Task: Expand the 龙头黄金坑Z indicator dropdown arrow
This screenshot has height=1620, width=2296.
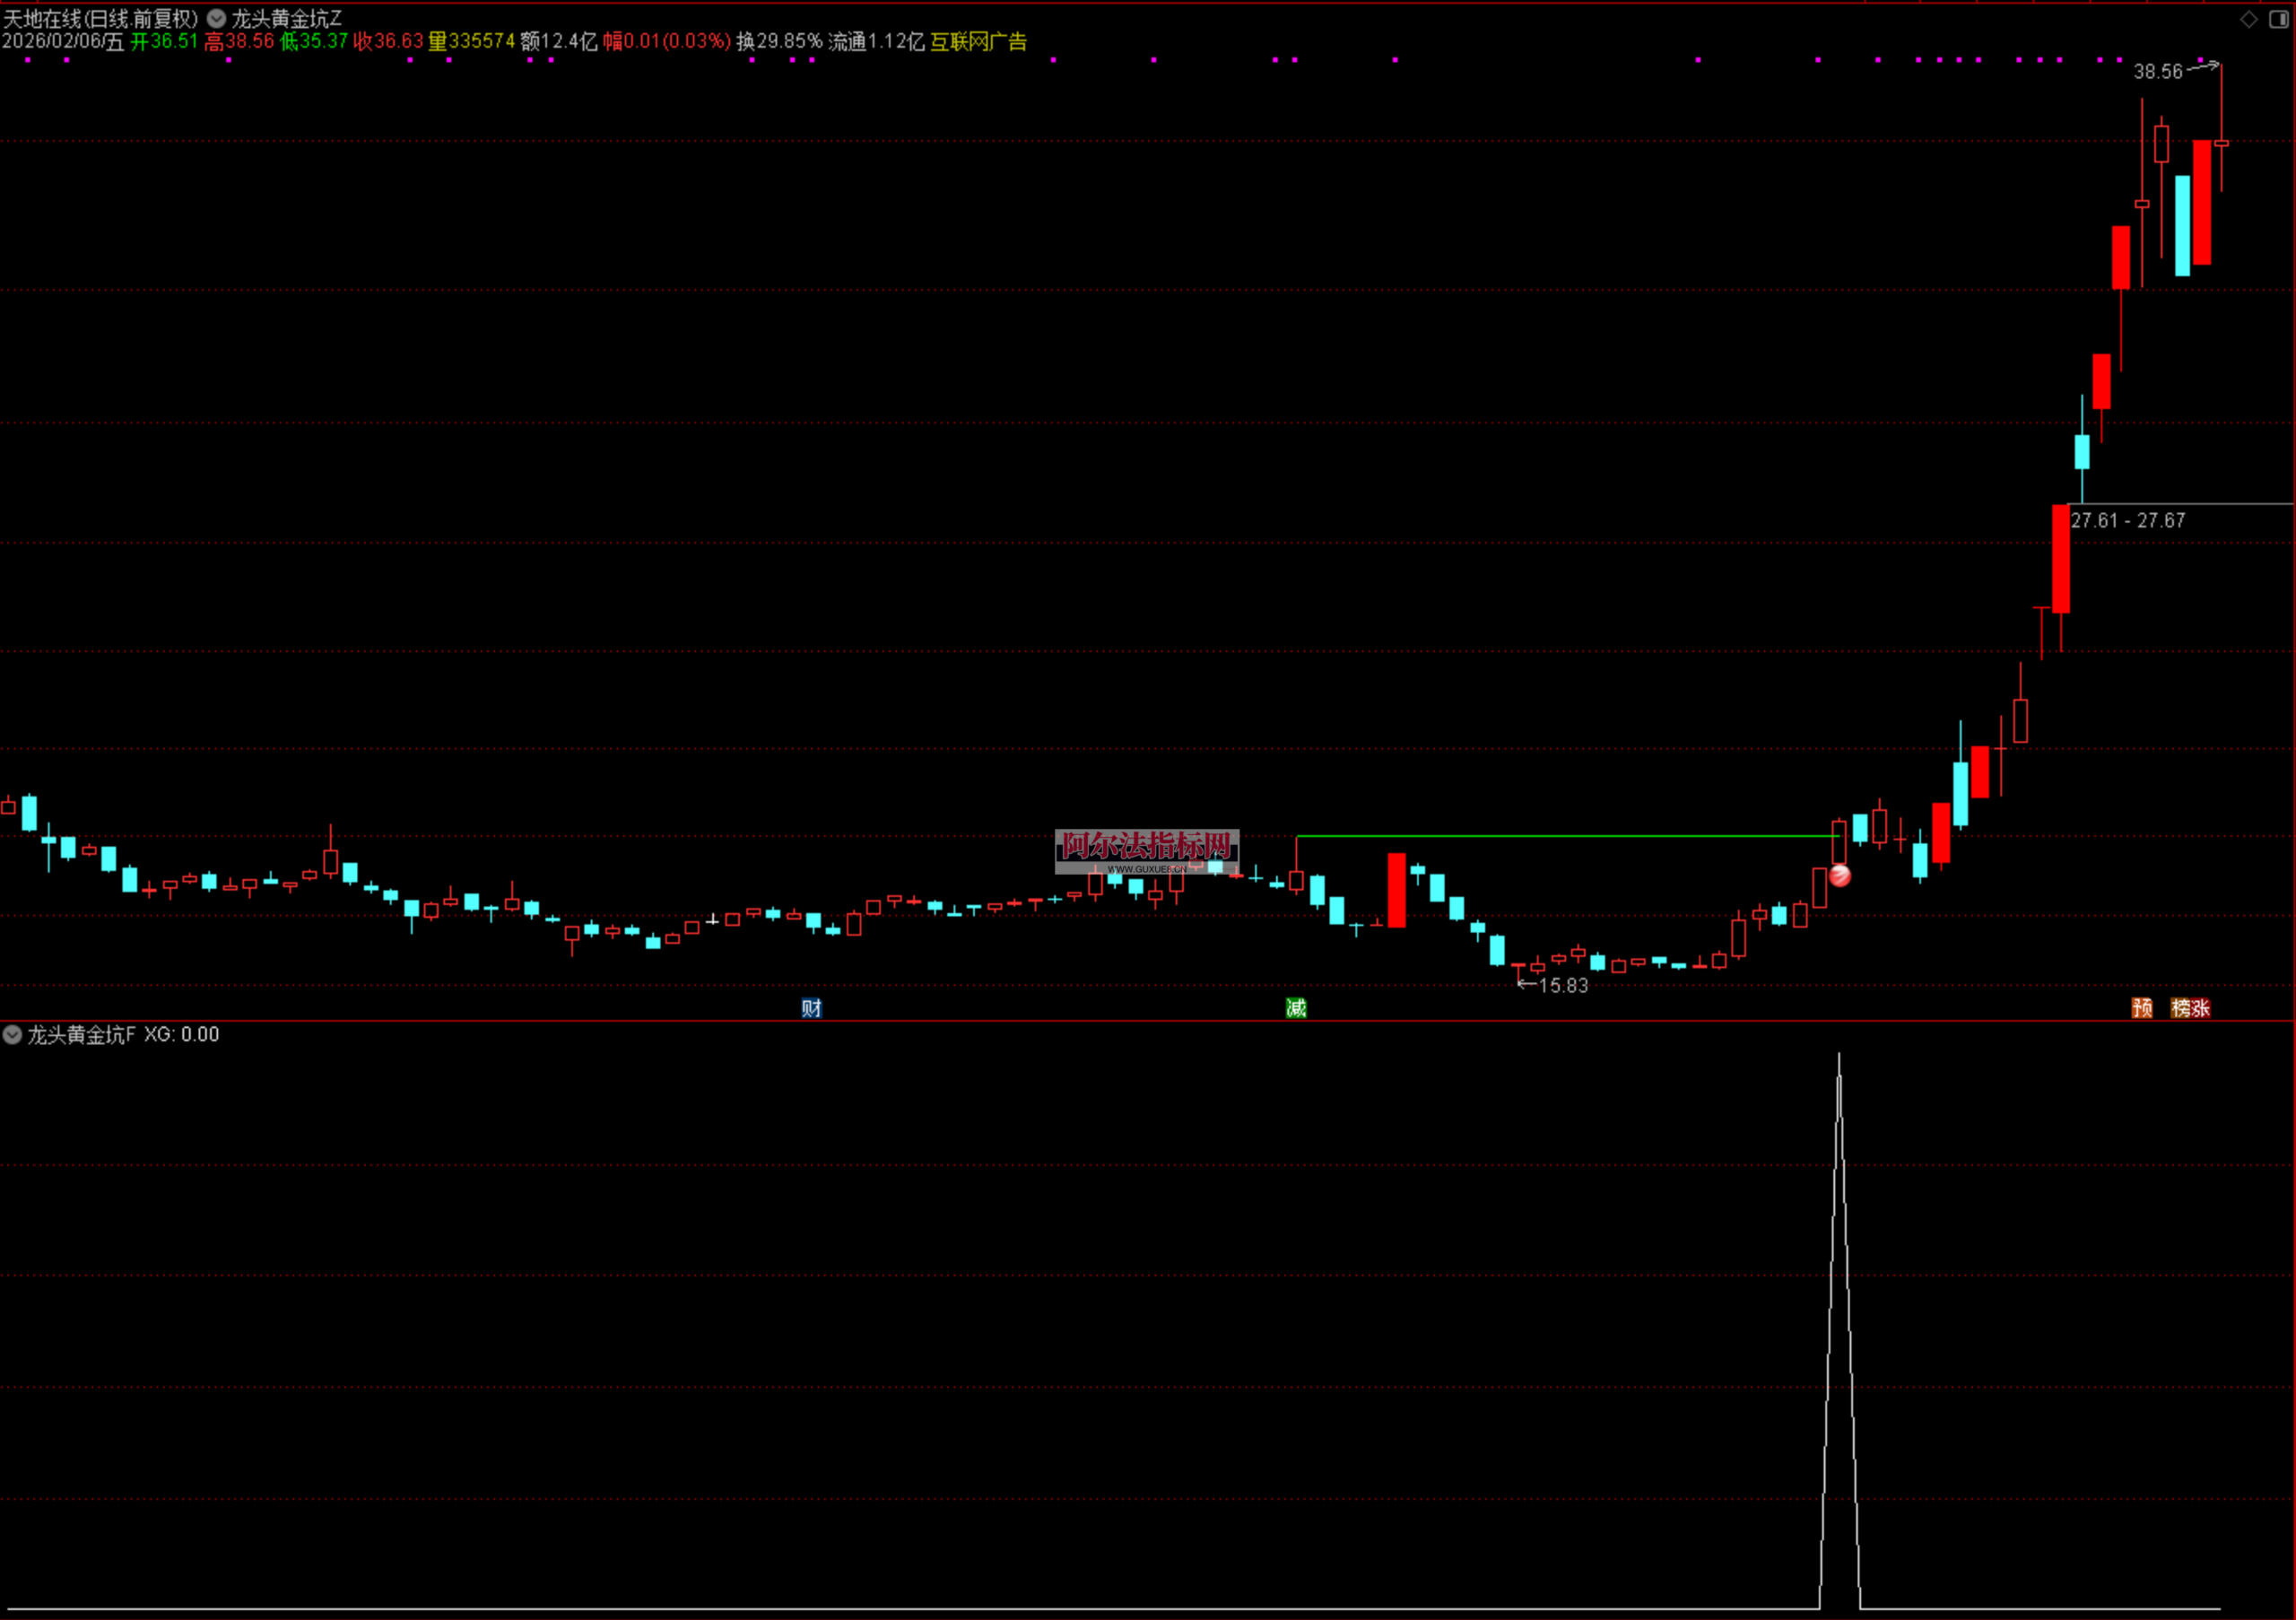Action: click(x=216, y=18)
